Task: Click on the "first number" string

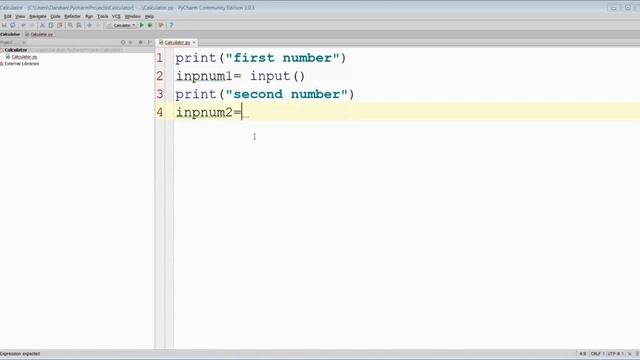Action: 282,58
